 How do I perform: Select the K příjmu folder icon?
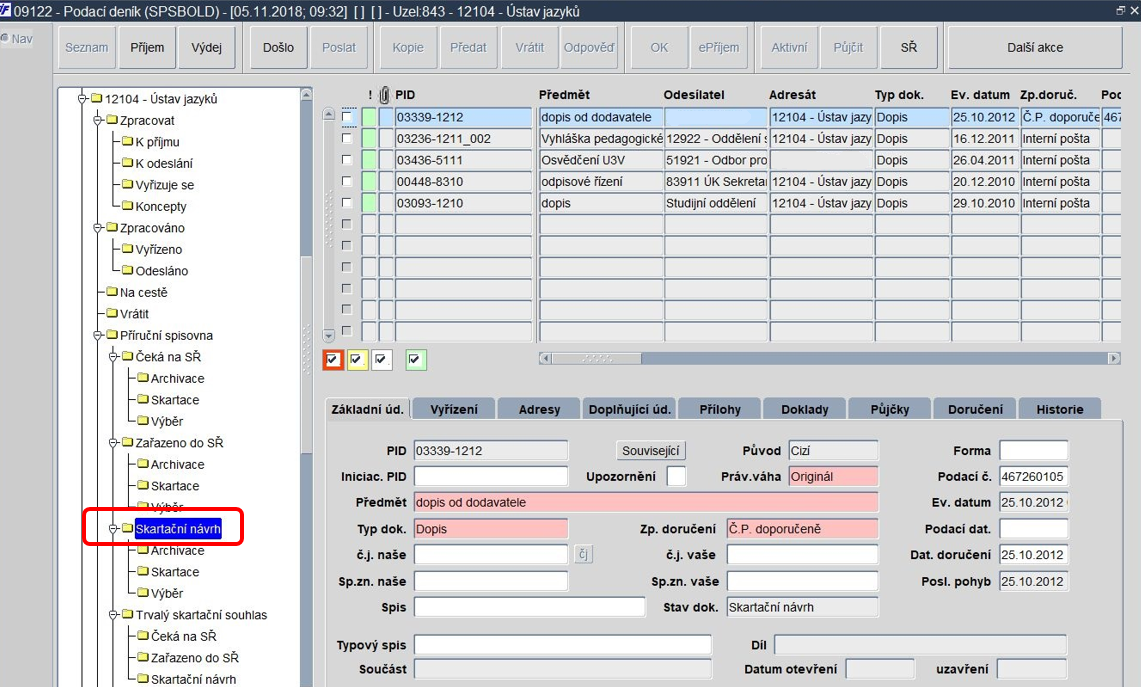click(127, 142)
